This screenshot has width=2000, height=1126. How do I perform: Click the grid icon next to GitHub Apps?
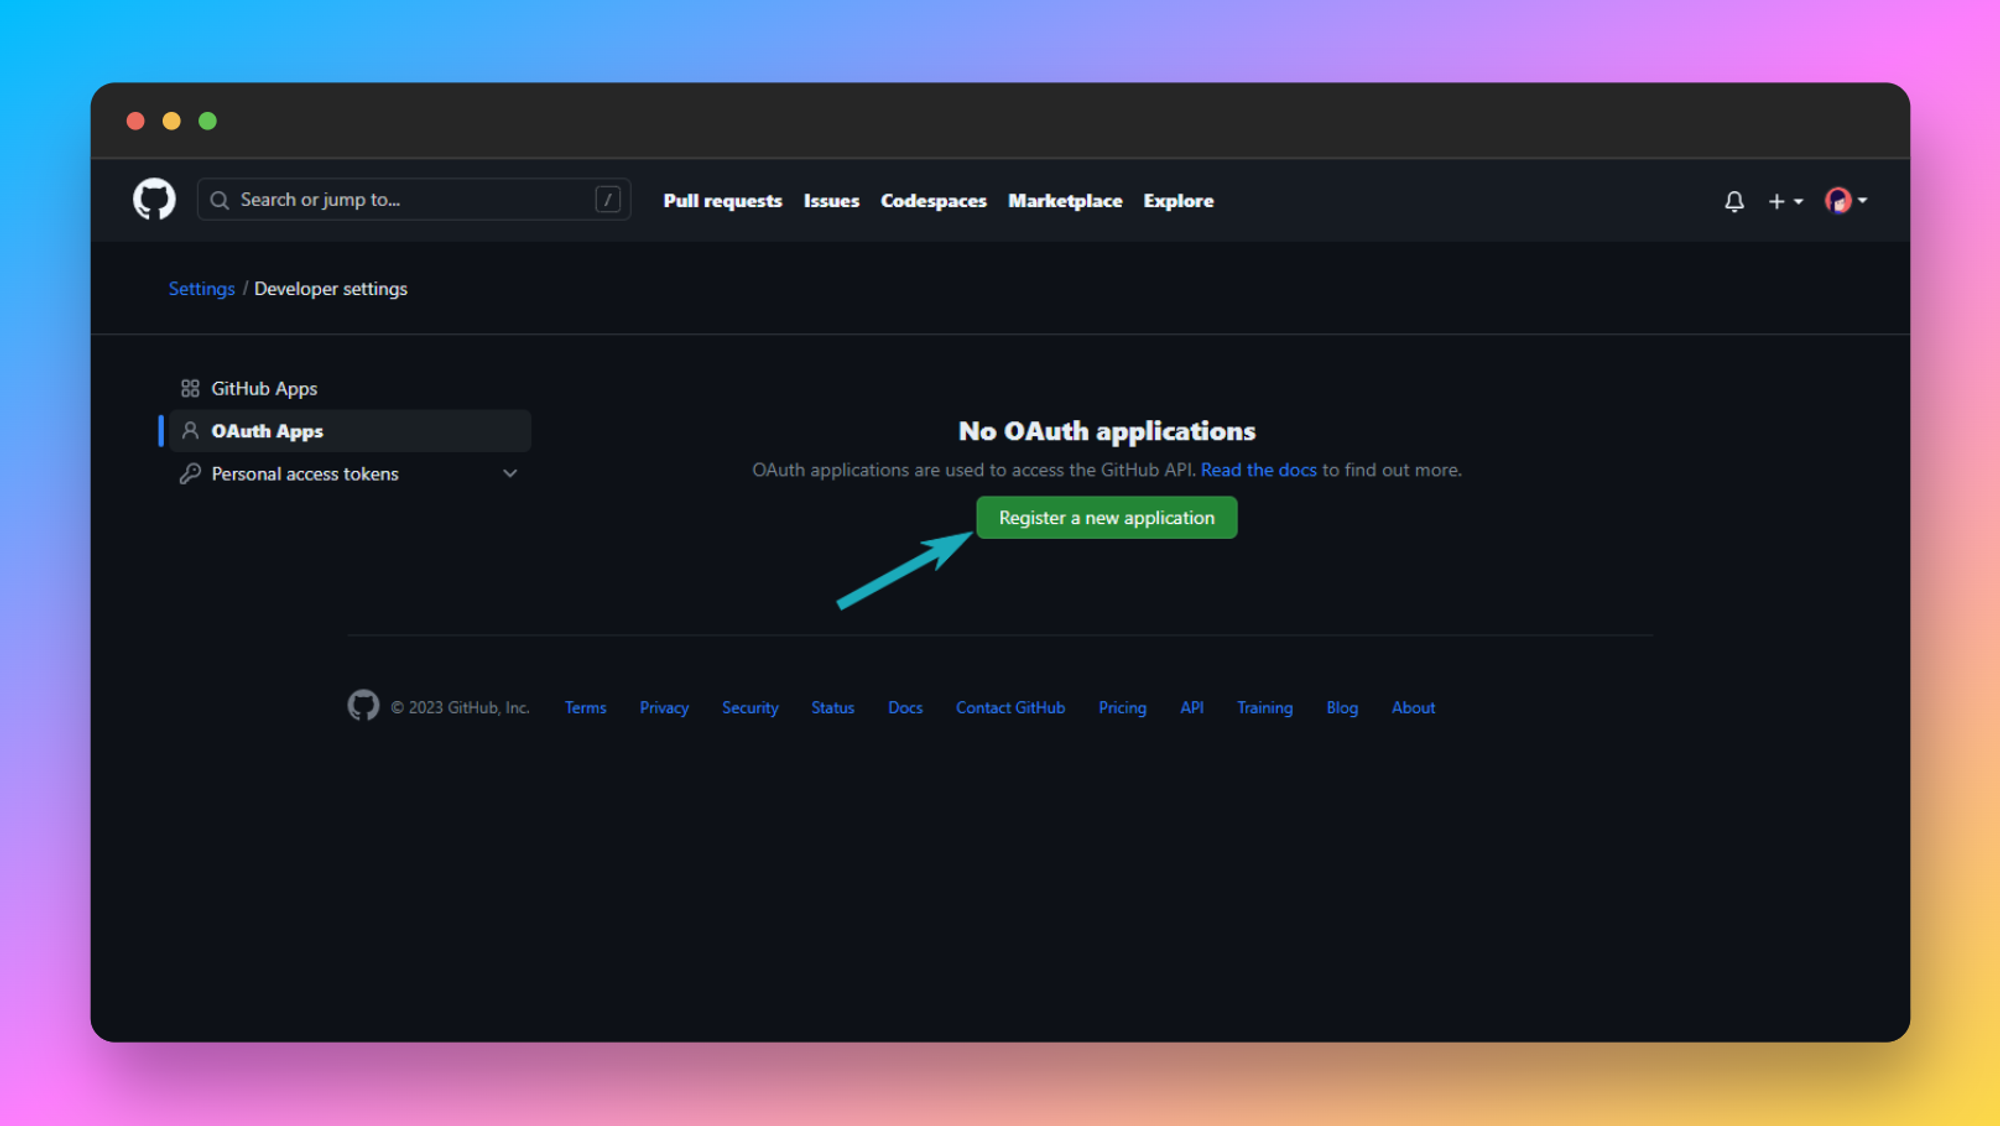pos(190,388)
